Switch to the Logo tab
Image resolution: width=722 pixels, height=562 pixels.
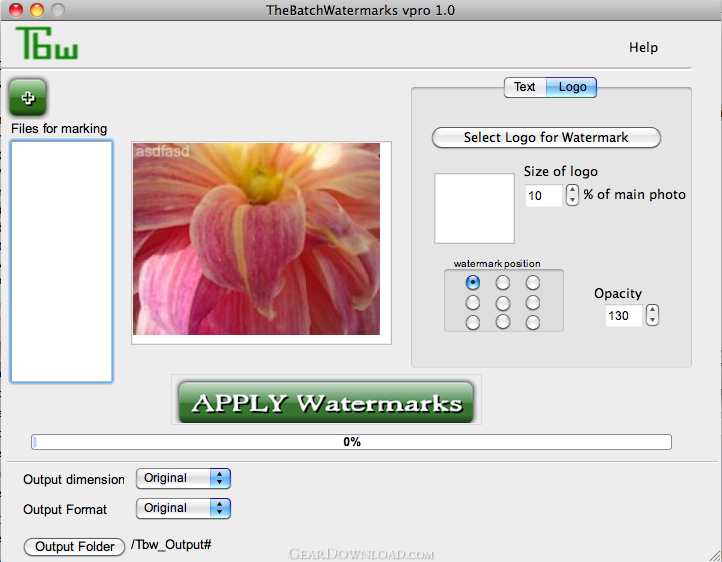click(572, 87)
